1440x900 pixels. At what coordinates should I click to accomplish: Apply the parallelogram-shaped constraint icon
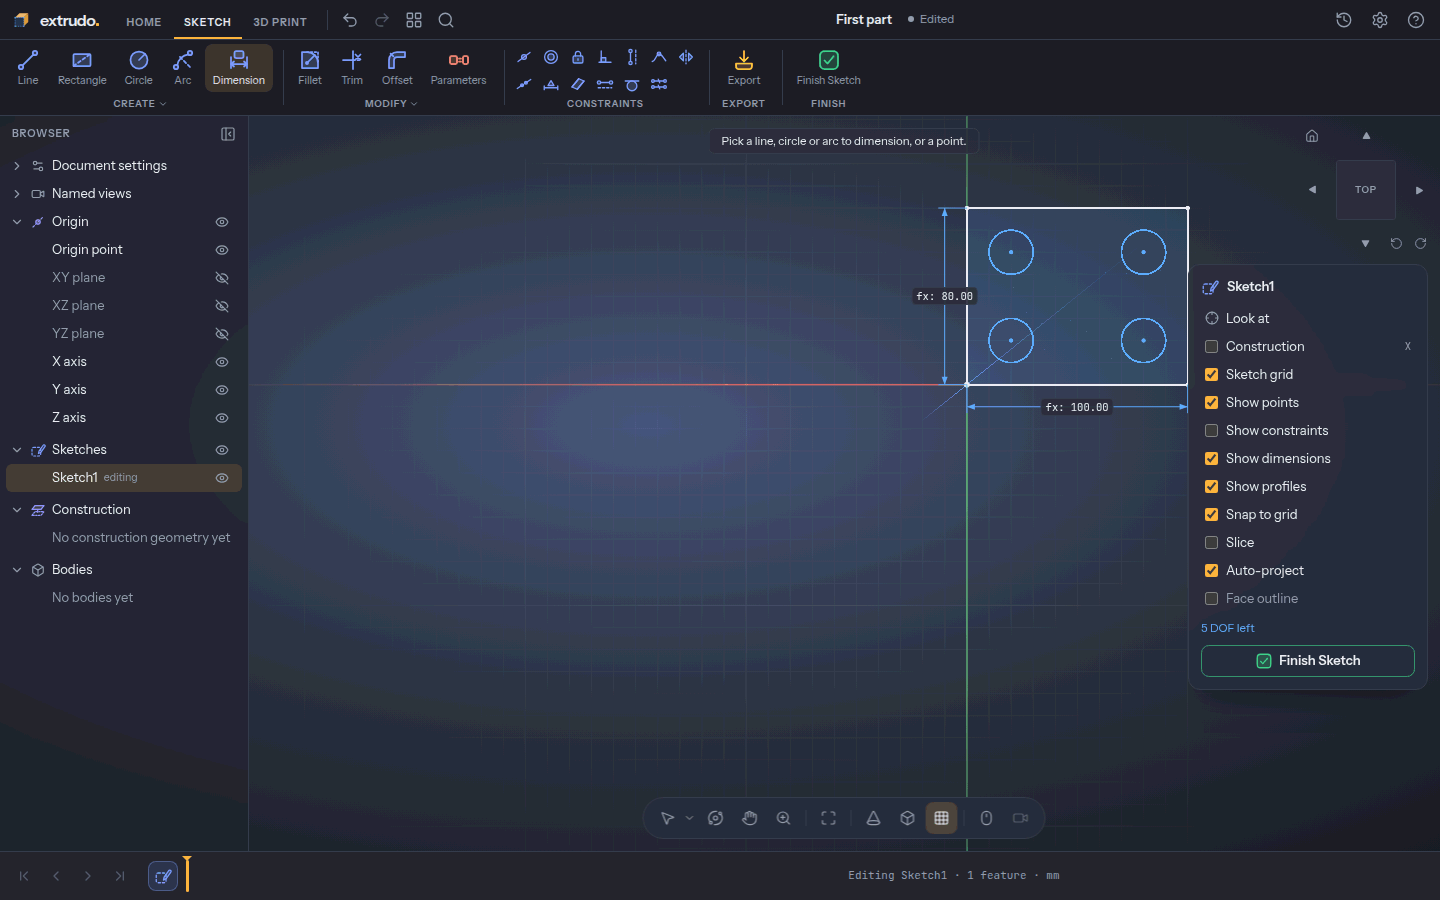point(578,85)
